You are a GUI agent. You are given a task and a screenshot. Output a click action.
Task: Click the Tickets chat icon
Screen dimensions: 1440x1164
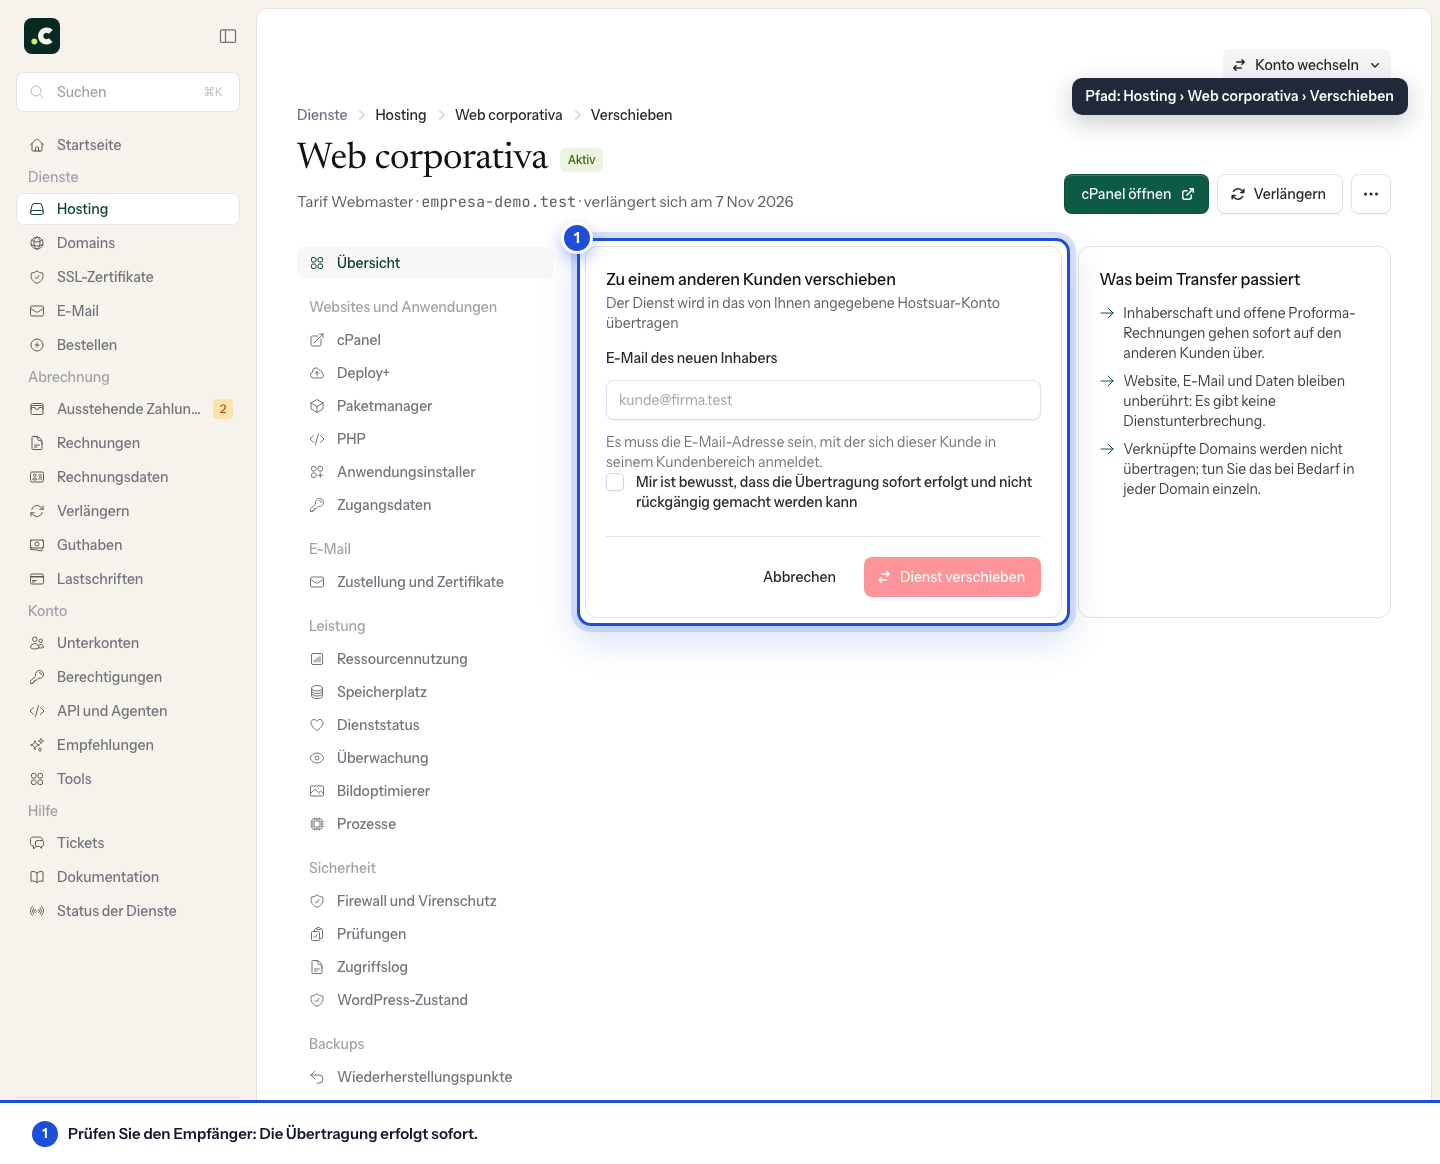(x=37, y=843)
